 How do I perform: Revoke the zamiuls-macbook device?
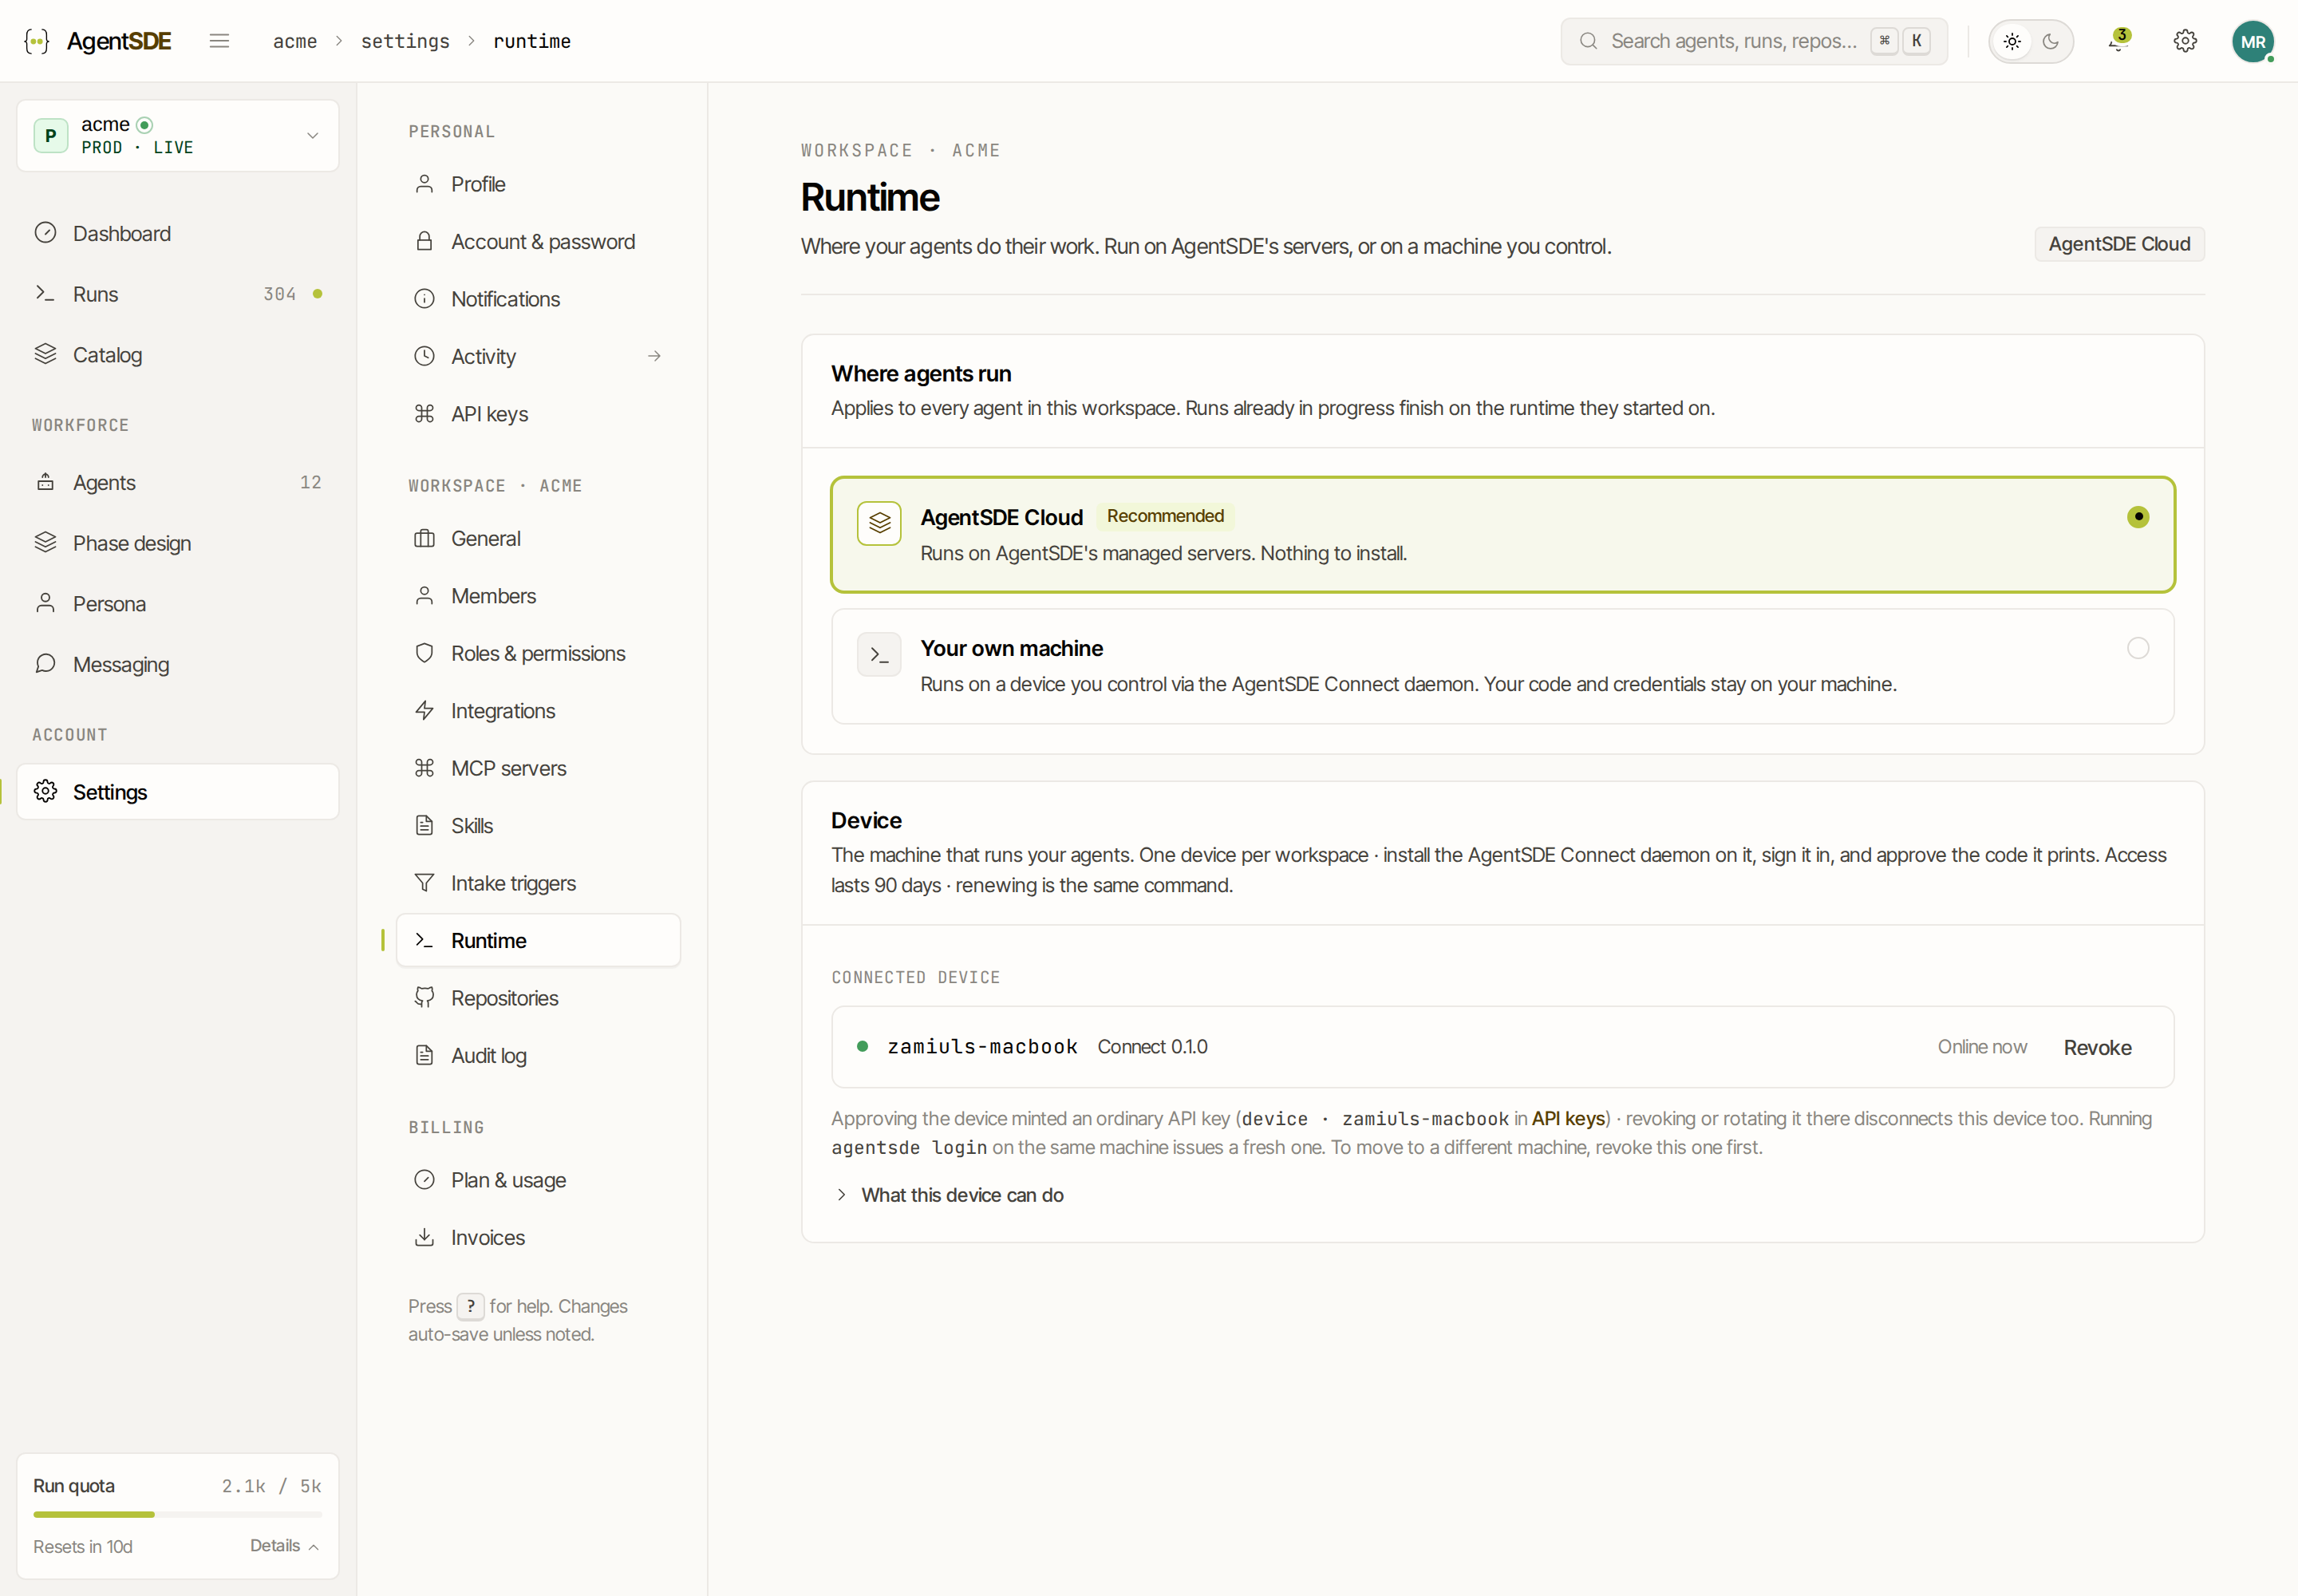tap(2097, 1047)
